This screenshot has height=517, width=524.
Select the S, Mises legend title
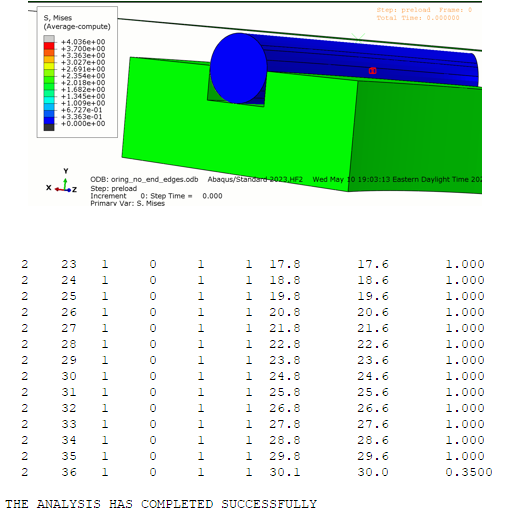(77, 22)
